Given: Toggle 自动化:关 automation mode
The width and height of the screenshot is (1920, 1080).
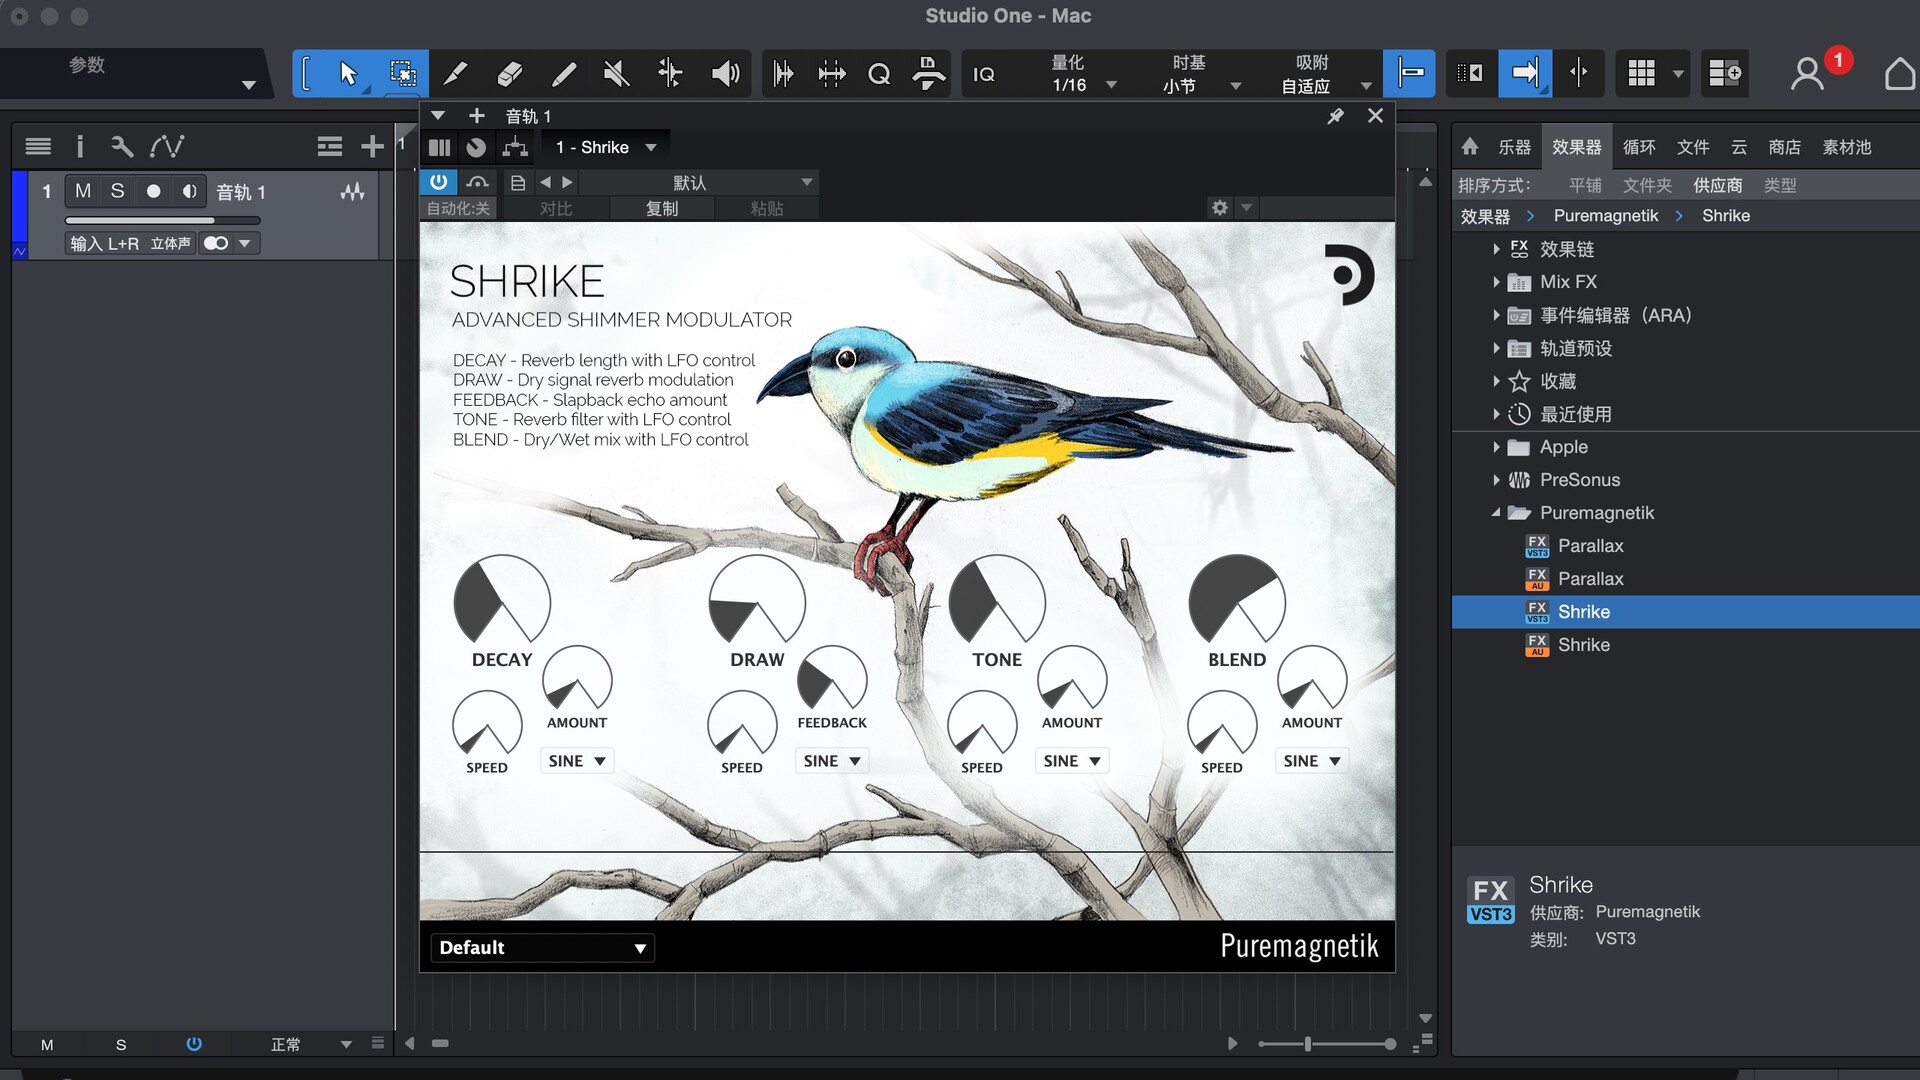Looking at the screenshot, I should pos(458,208).
